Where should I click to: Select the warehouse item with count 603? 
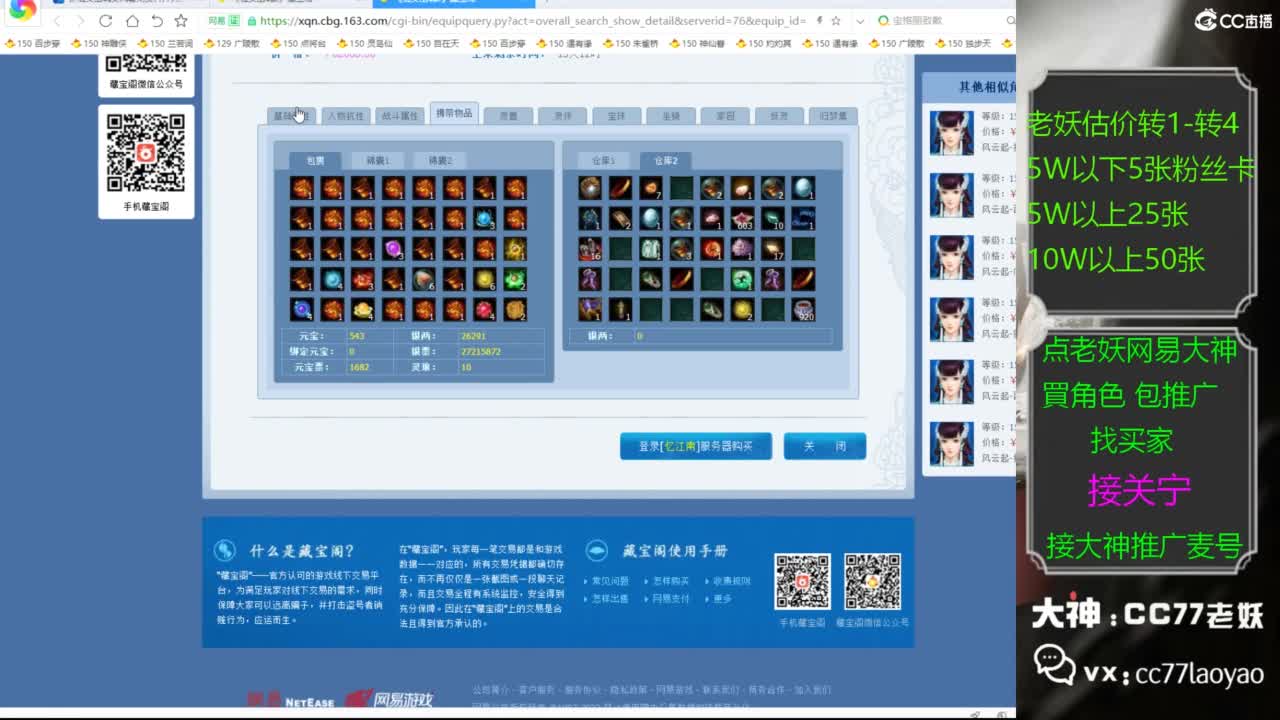pyautogui.click(x=742, y=218)
